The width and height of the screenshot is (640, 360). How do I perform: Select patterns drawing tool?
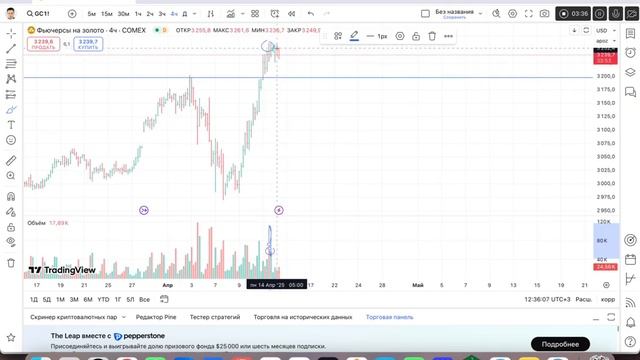click(x=11, y=79)
